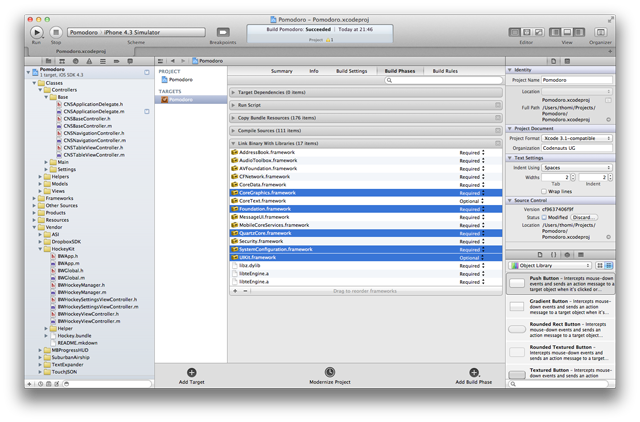640x422 pixels.
Task: Expand the Compile Sources build phase
Action: pos(234,130)
